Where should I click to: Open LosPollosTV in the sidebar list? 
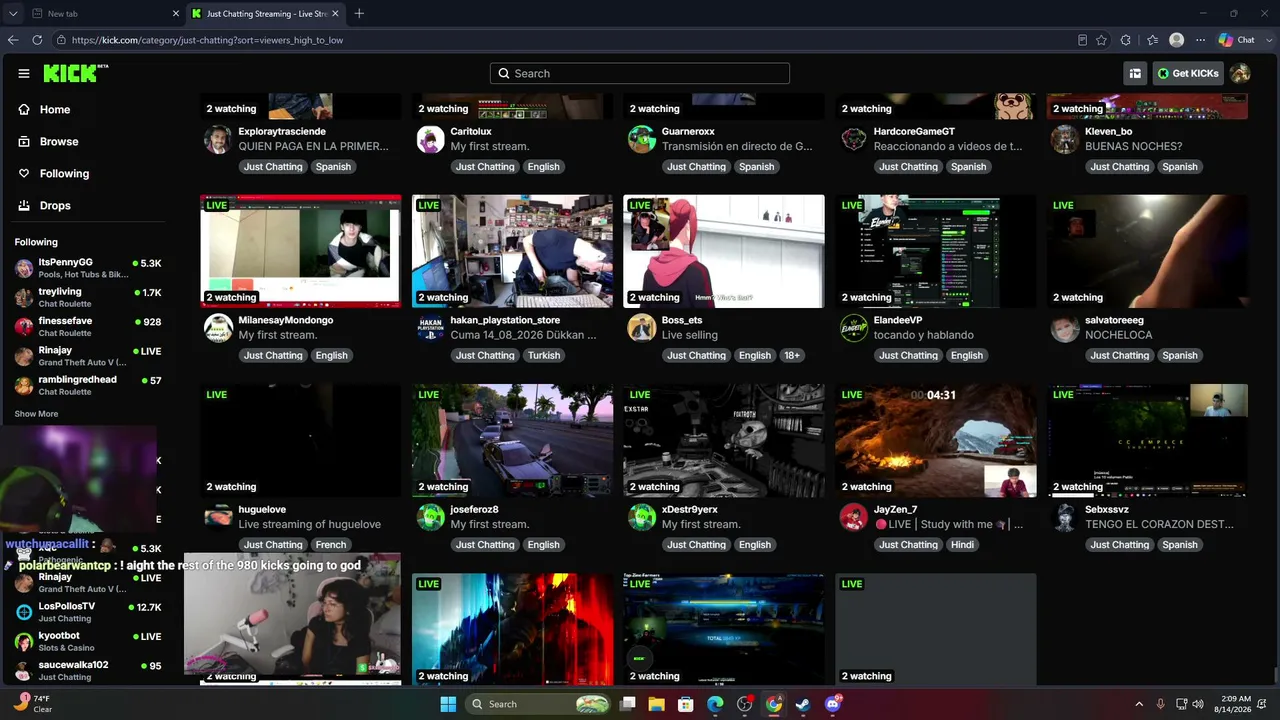point(88,612)
